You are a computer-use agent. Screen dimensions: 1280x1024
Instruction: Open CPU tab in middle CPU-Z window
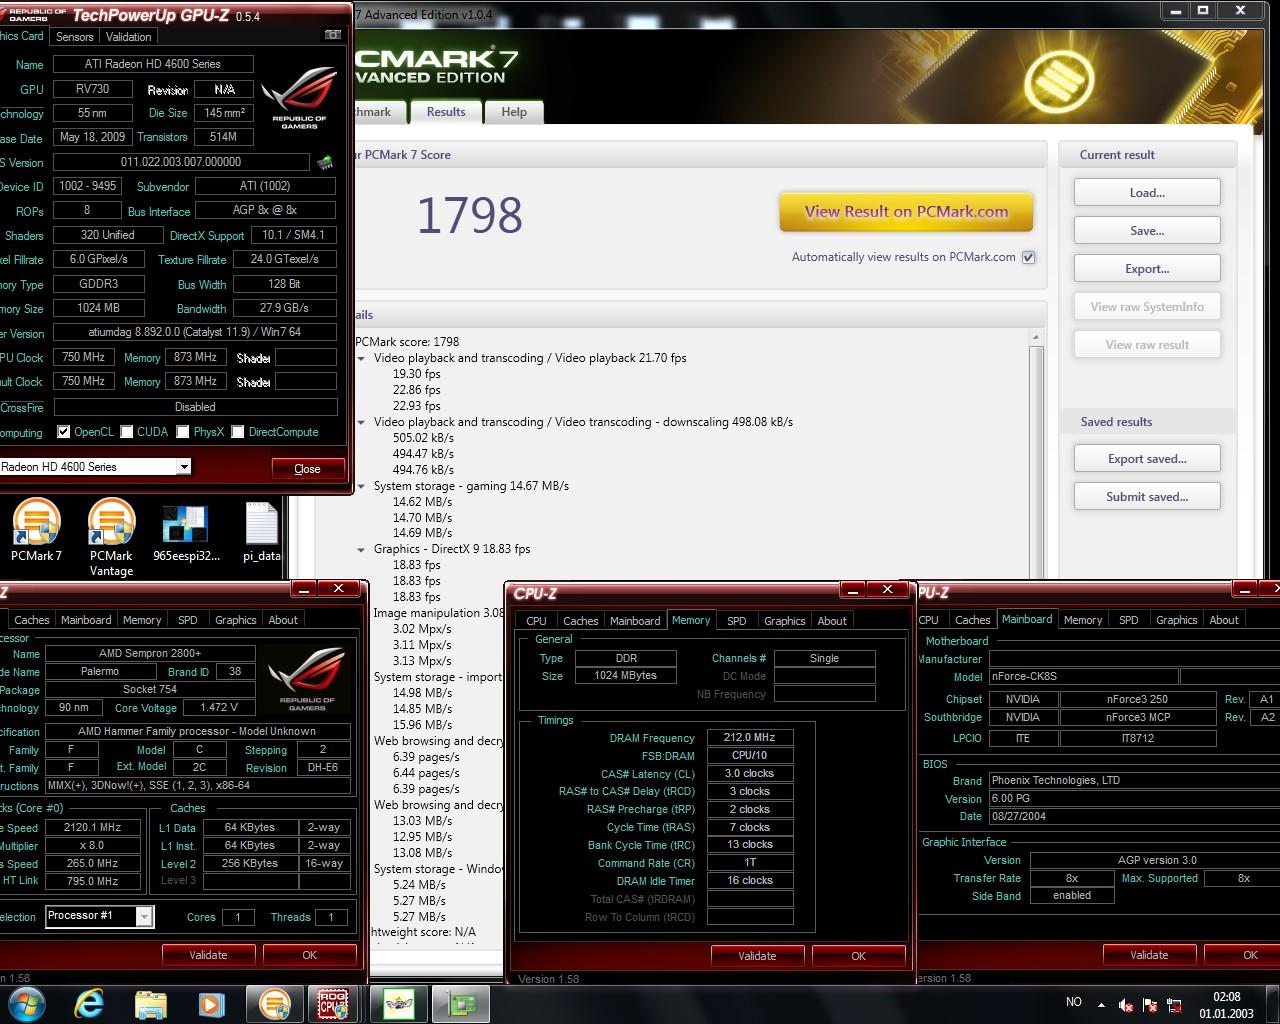pyautogui.click(x=537, y=621)
